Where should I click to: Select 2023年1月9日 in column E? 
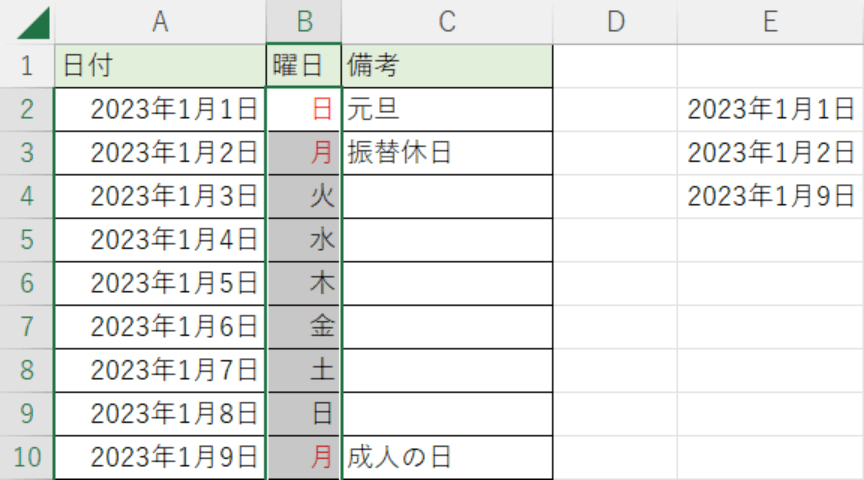pyautogui.click(x=769, y=197)
